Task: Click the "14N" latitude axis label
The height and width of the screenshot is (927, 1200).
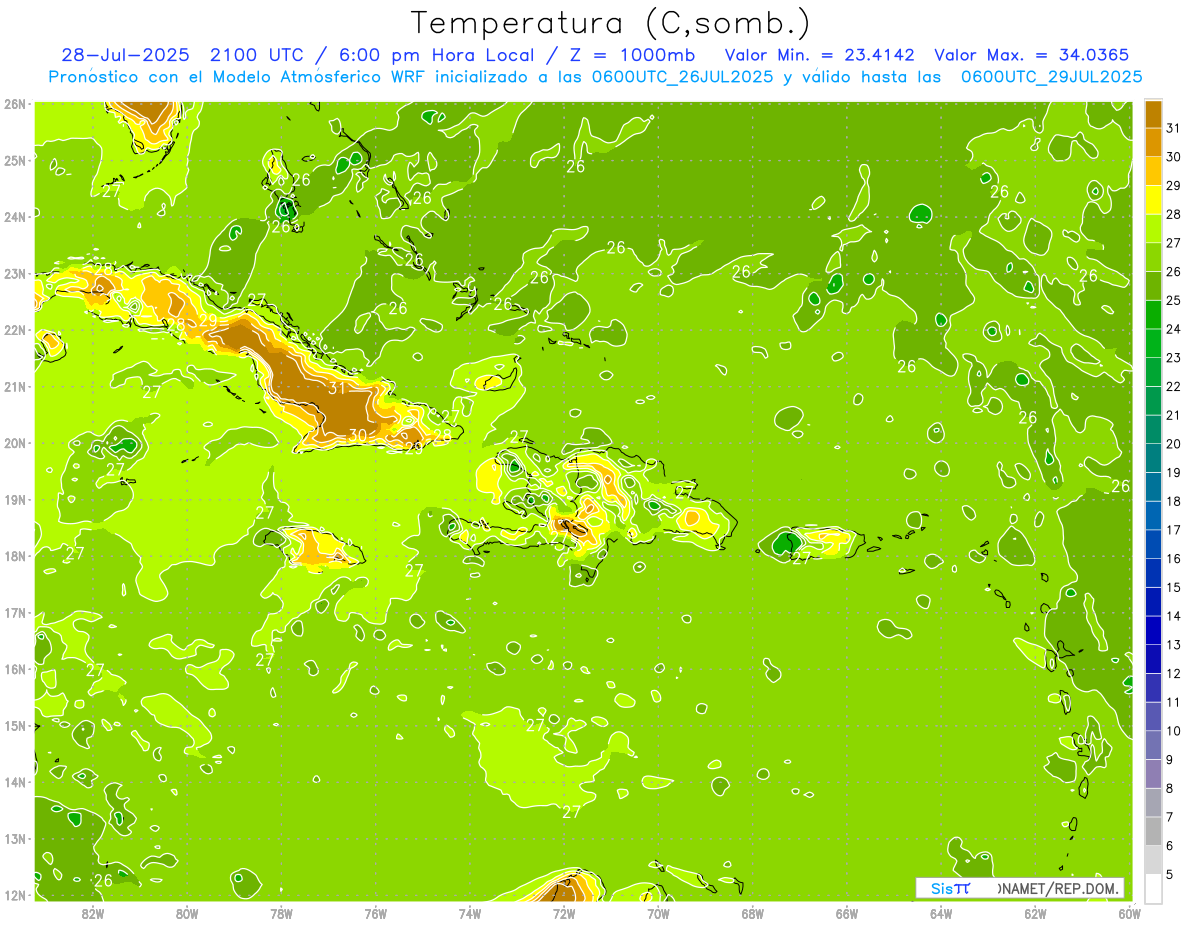Action: (14, 782)
